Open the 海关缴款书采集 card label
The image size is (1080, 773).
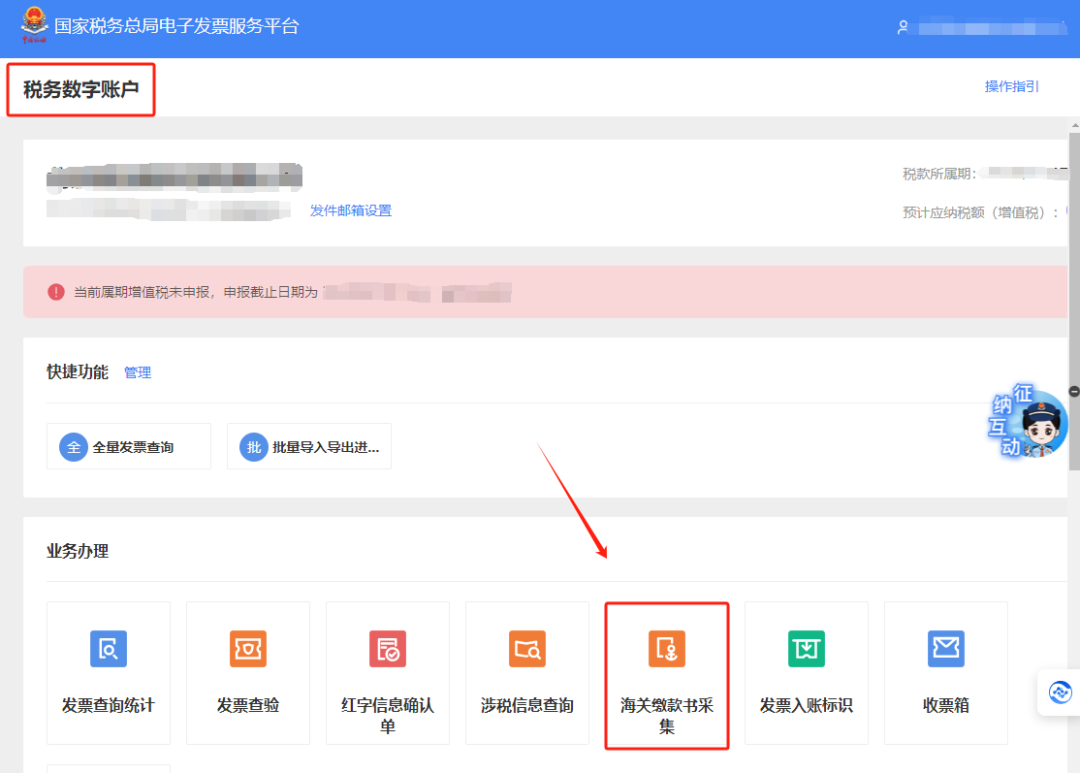click(x=667, y=715)
